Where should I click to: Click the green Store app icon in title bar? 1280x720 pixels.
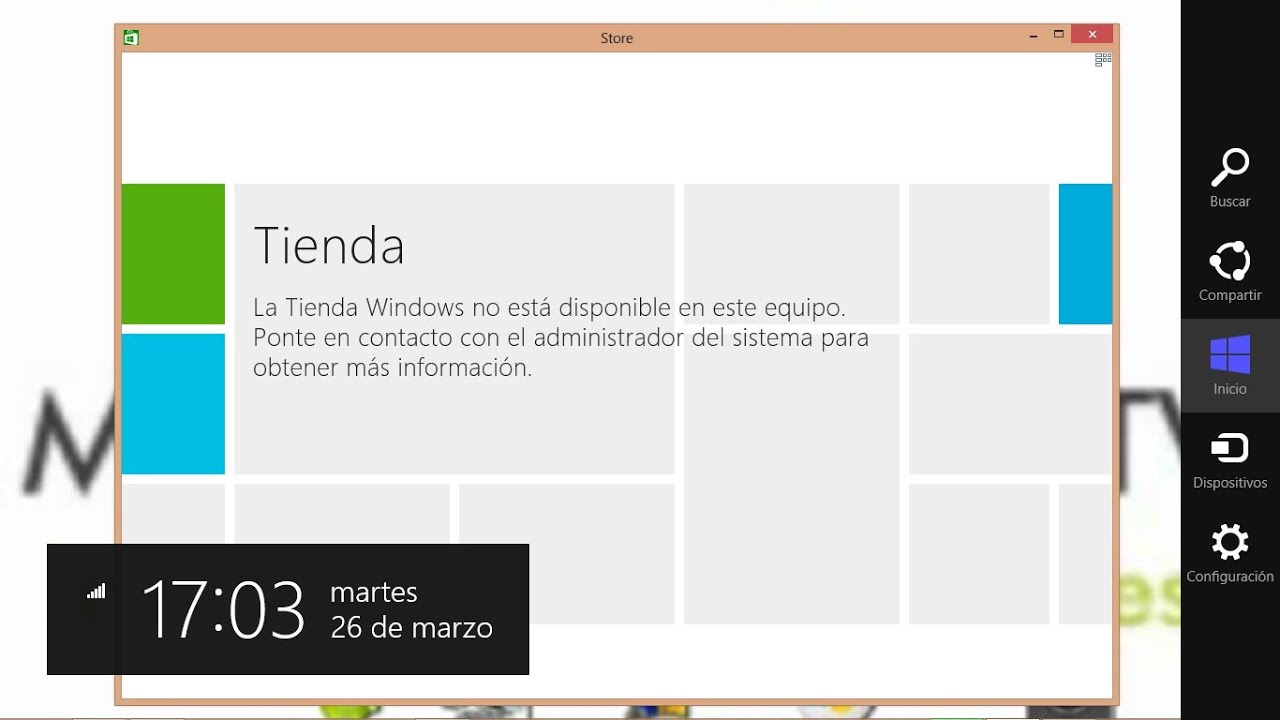(x=131, y=38)
